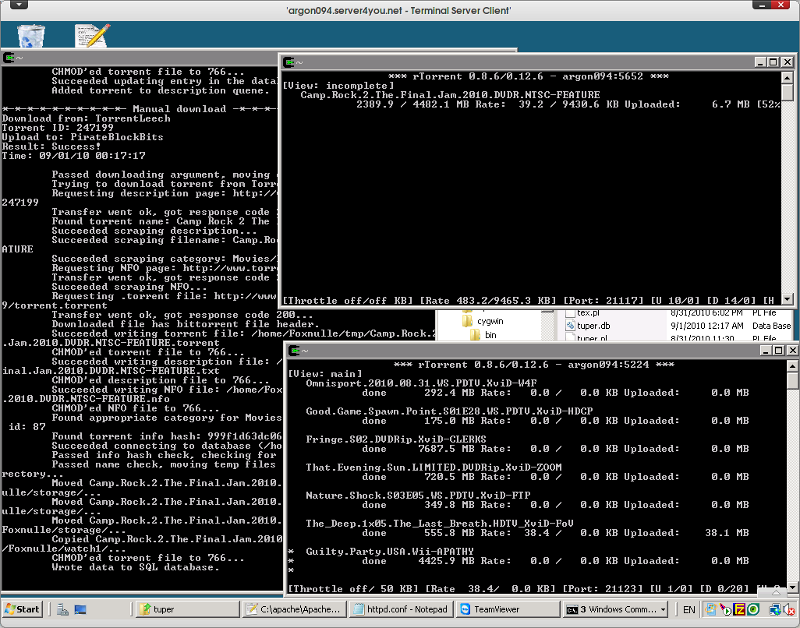Maximize the argon094:5652 rTorrent window
The width and height of the screenshot is (800, 628).
773,62
